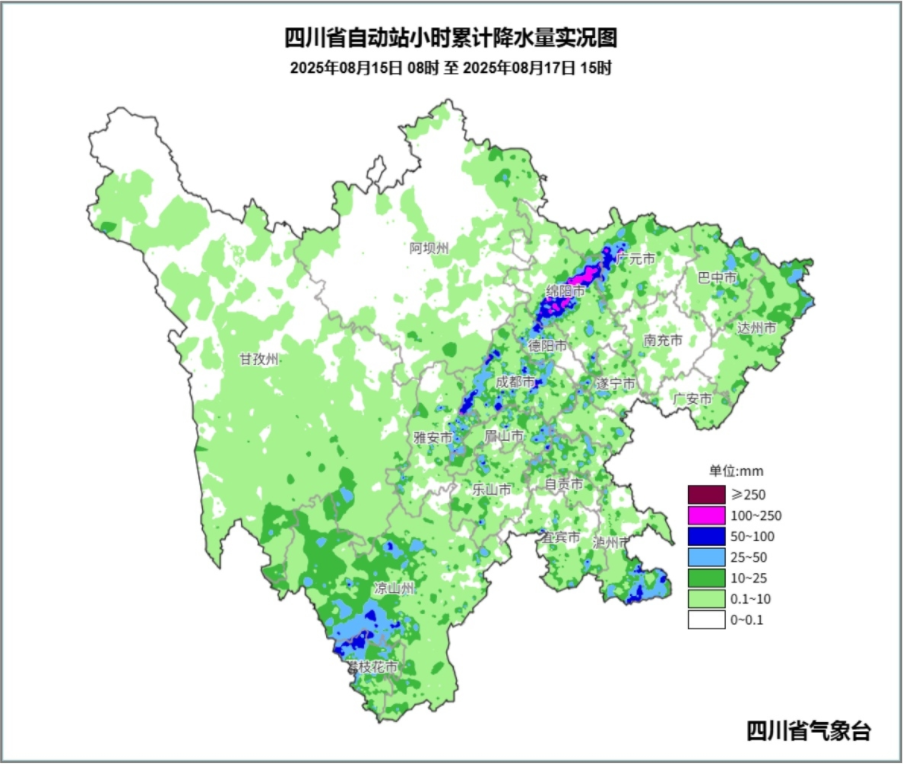Image resolution: width=903 pixels, height=764 pixels.
Task: Select the 甘孜州 region label
Action: [258, 359]
